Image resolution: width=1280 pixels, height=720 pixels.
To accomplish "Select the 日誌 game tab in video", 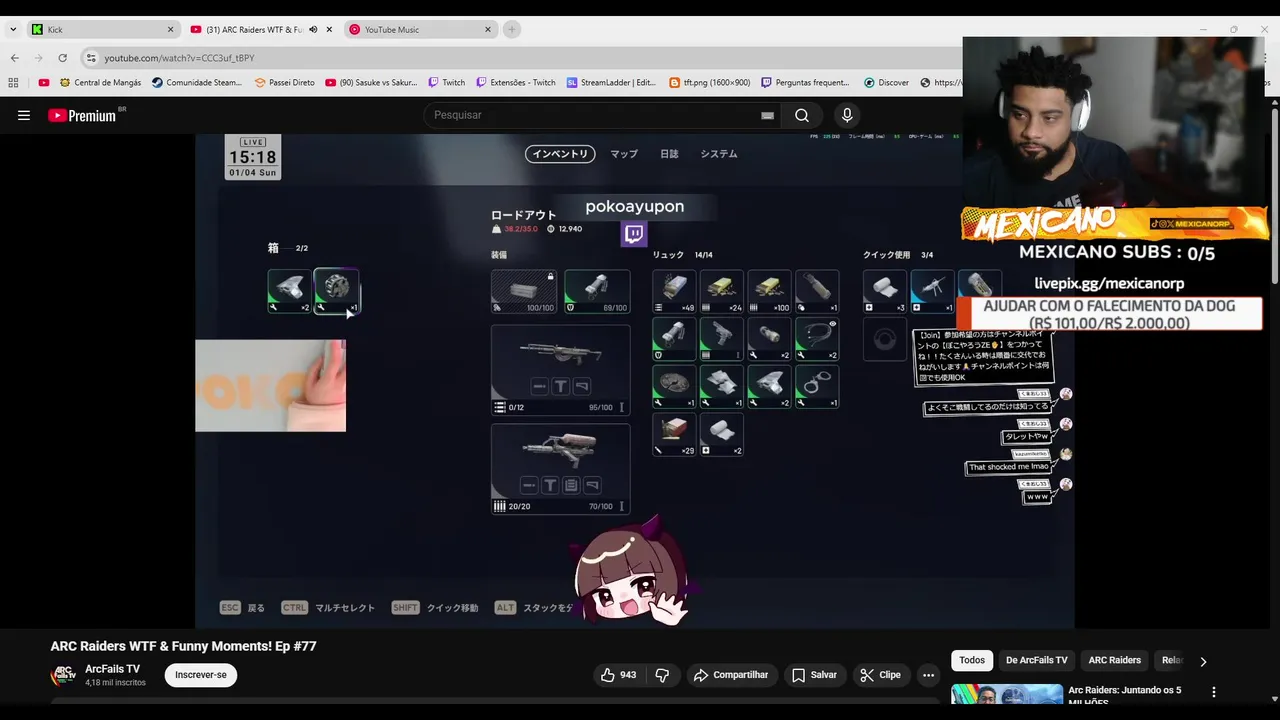I will click(x=669, y=154).
